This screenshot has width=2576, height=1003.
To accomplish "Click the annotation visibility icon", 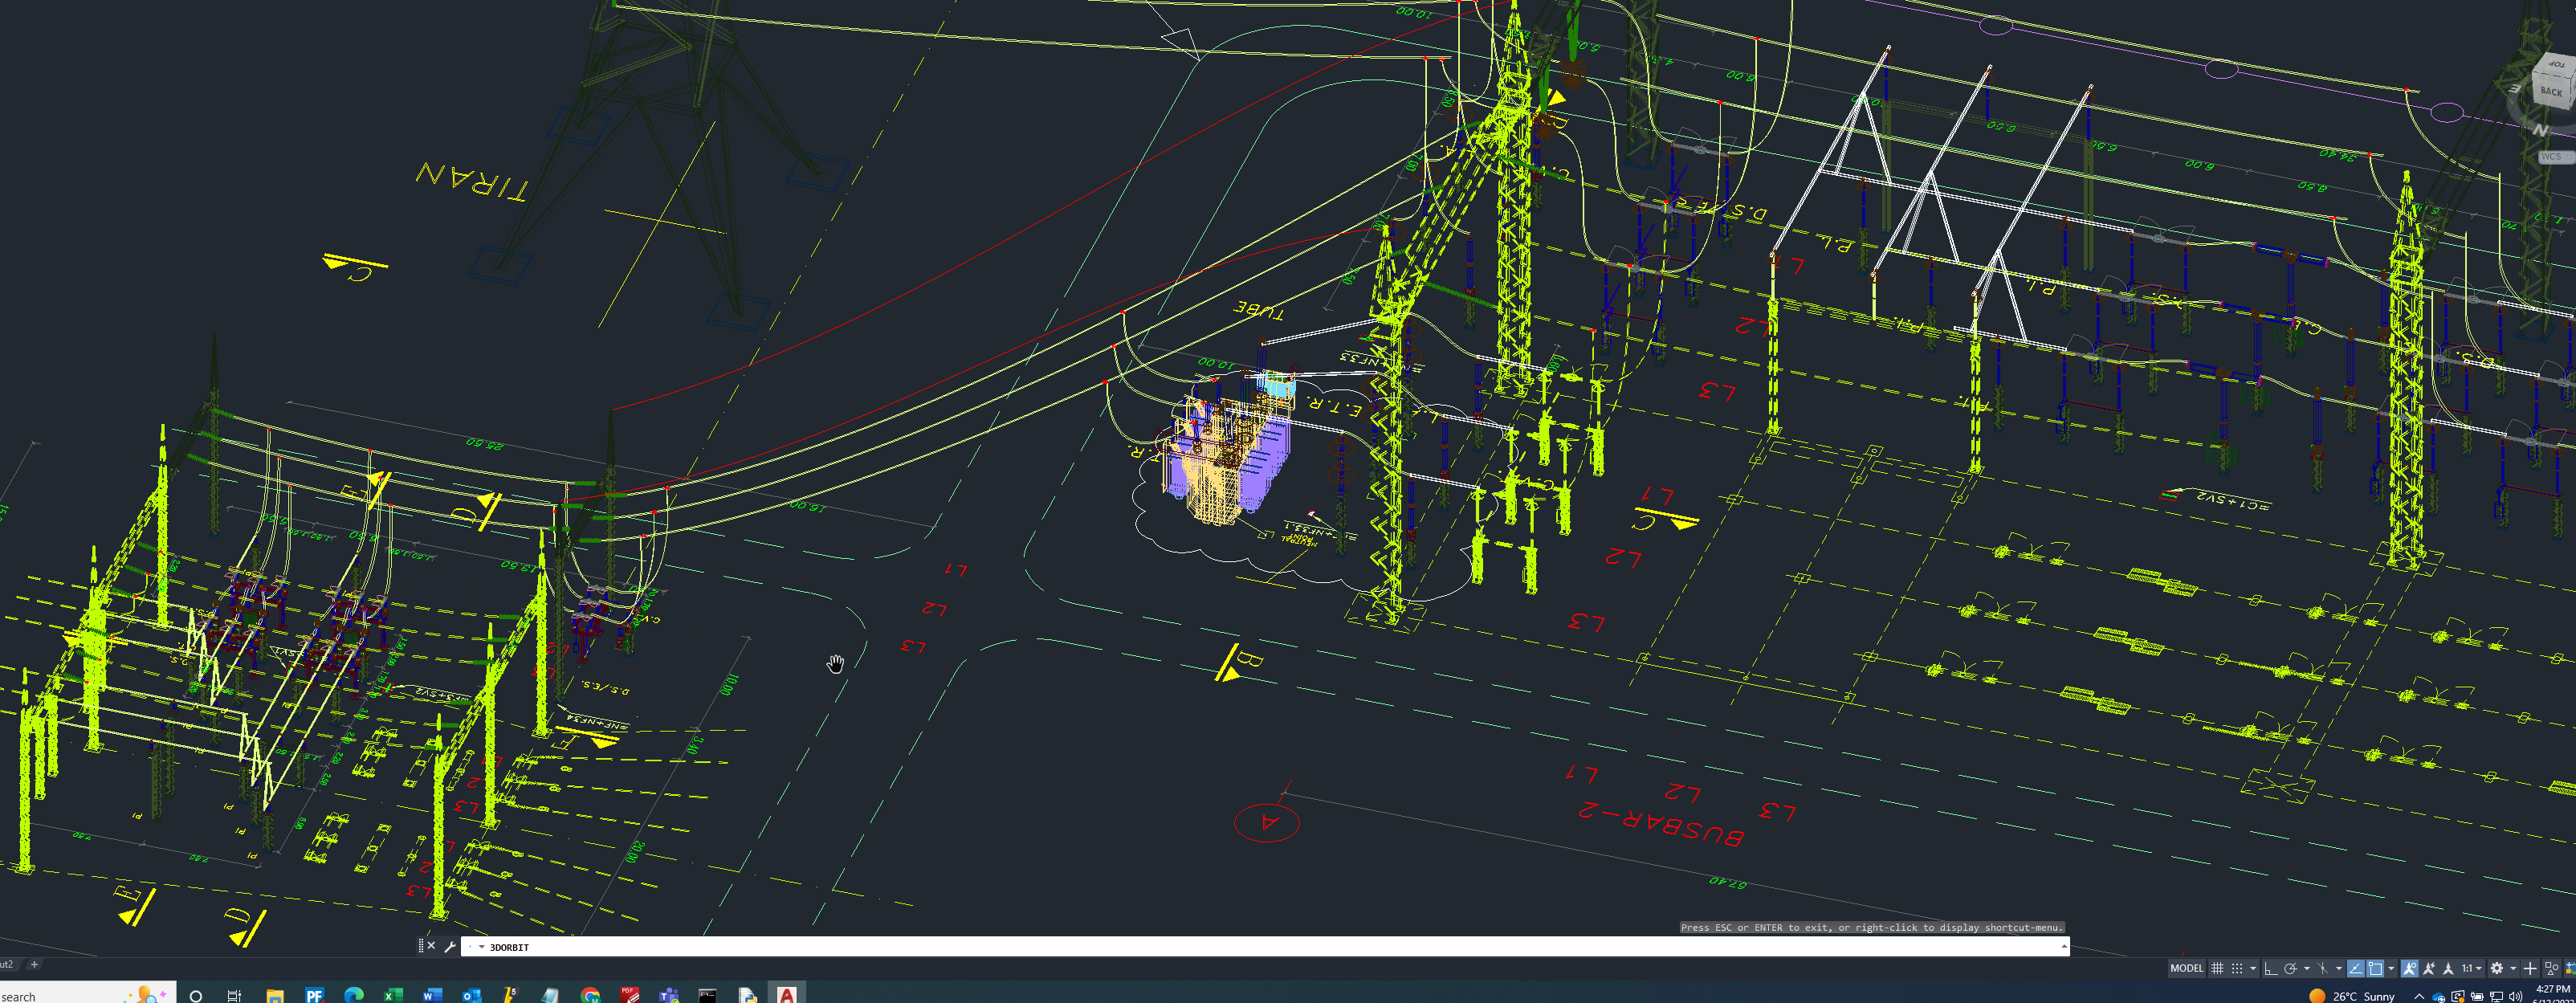I will [2409, 968].
